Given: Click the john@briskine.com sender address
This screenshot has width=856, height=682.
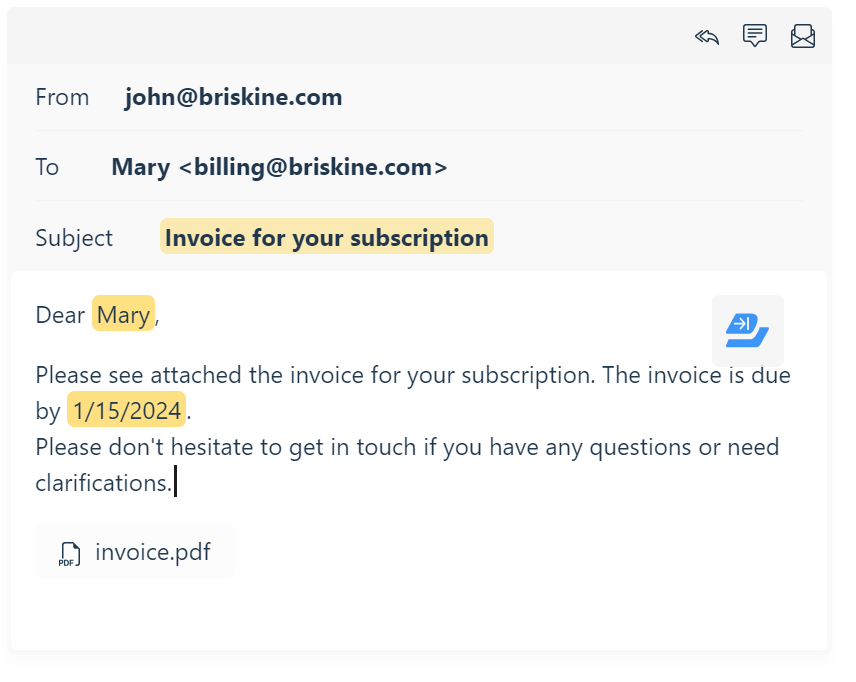Looking at the screenshot, I should click(x=233, y=97).
